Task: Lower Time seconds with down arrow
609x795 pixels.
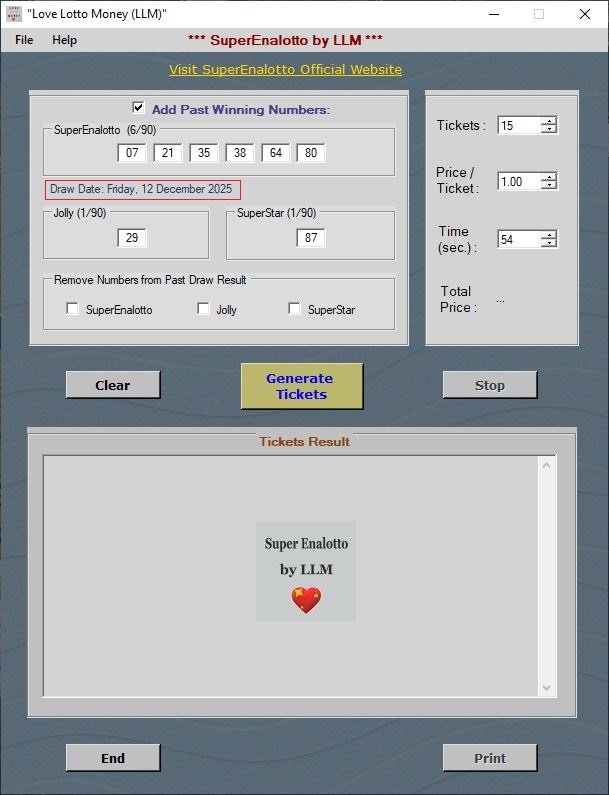Action: click(x=549, y=244)
